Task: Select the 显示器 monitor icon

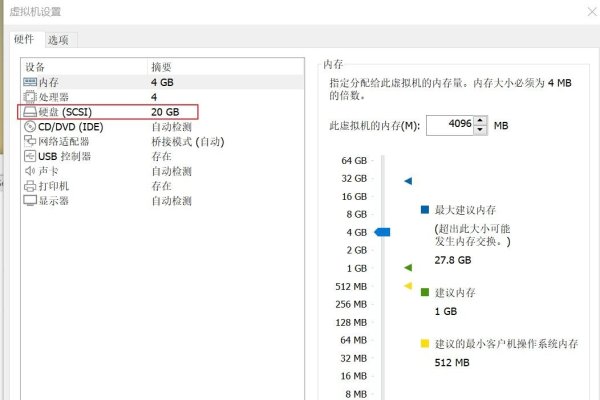Action: pos(30,201)
